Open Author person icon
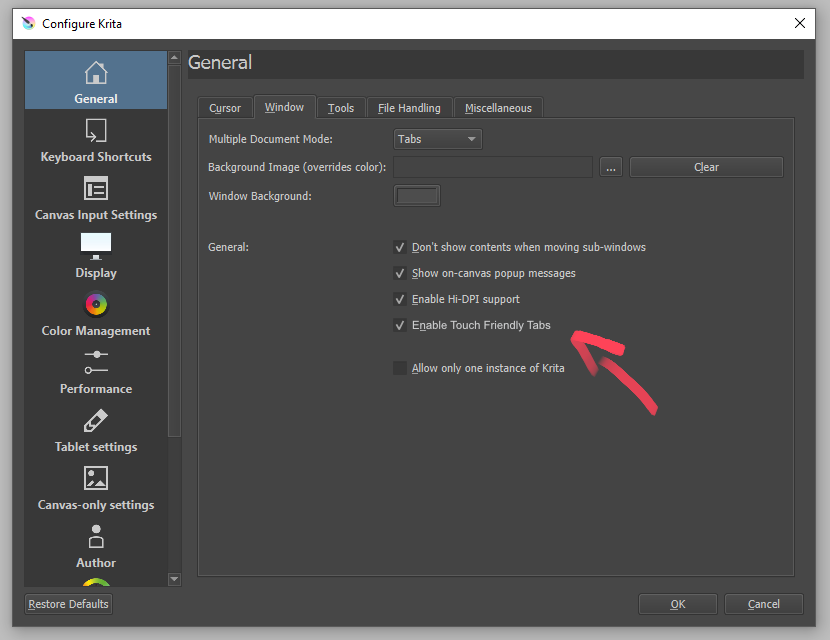The height and width of the screenshot is (640, 830). [96, 536]
